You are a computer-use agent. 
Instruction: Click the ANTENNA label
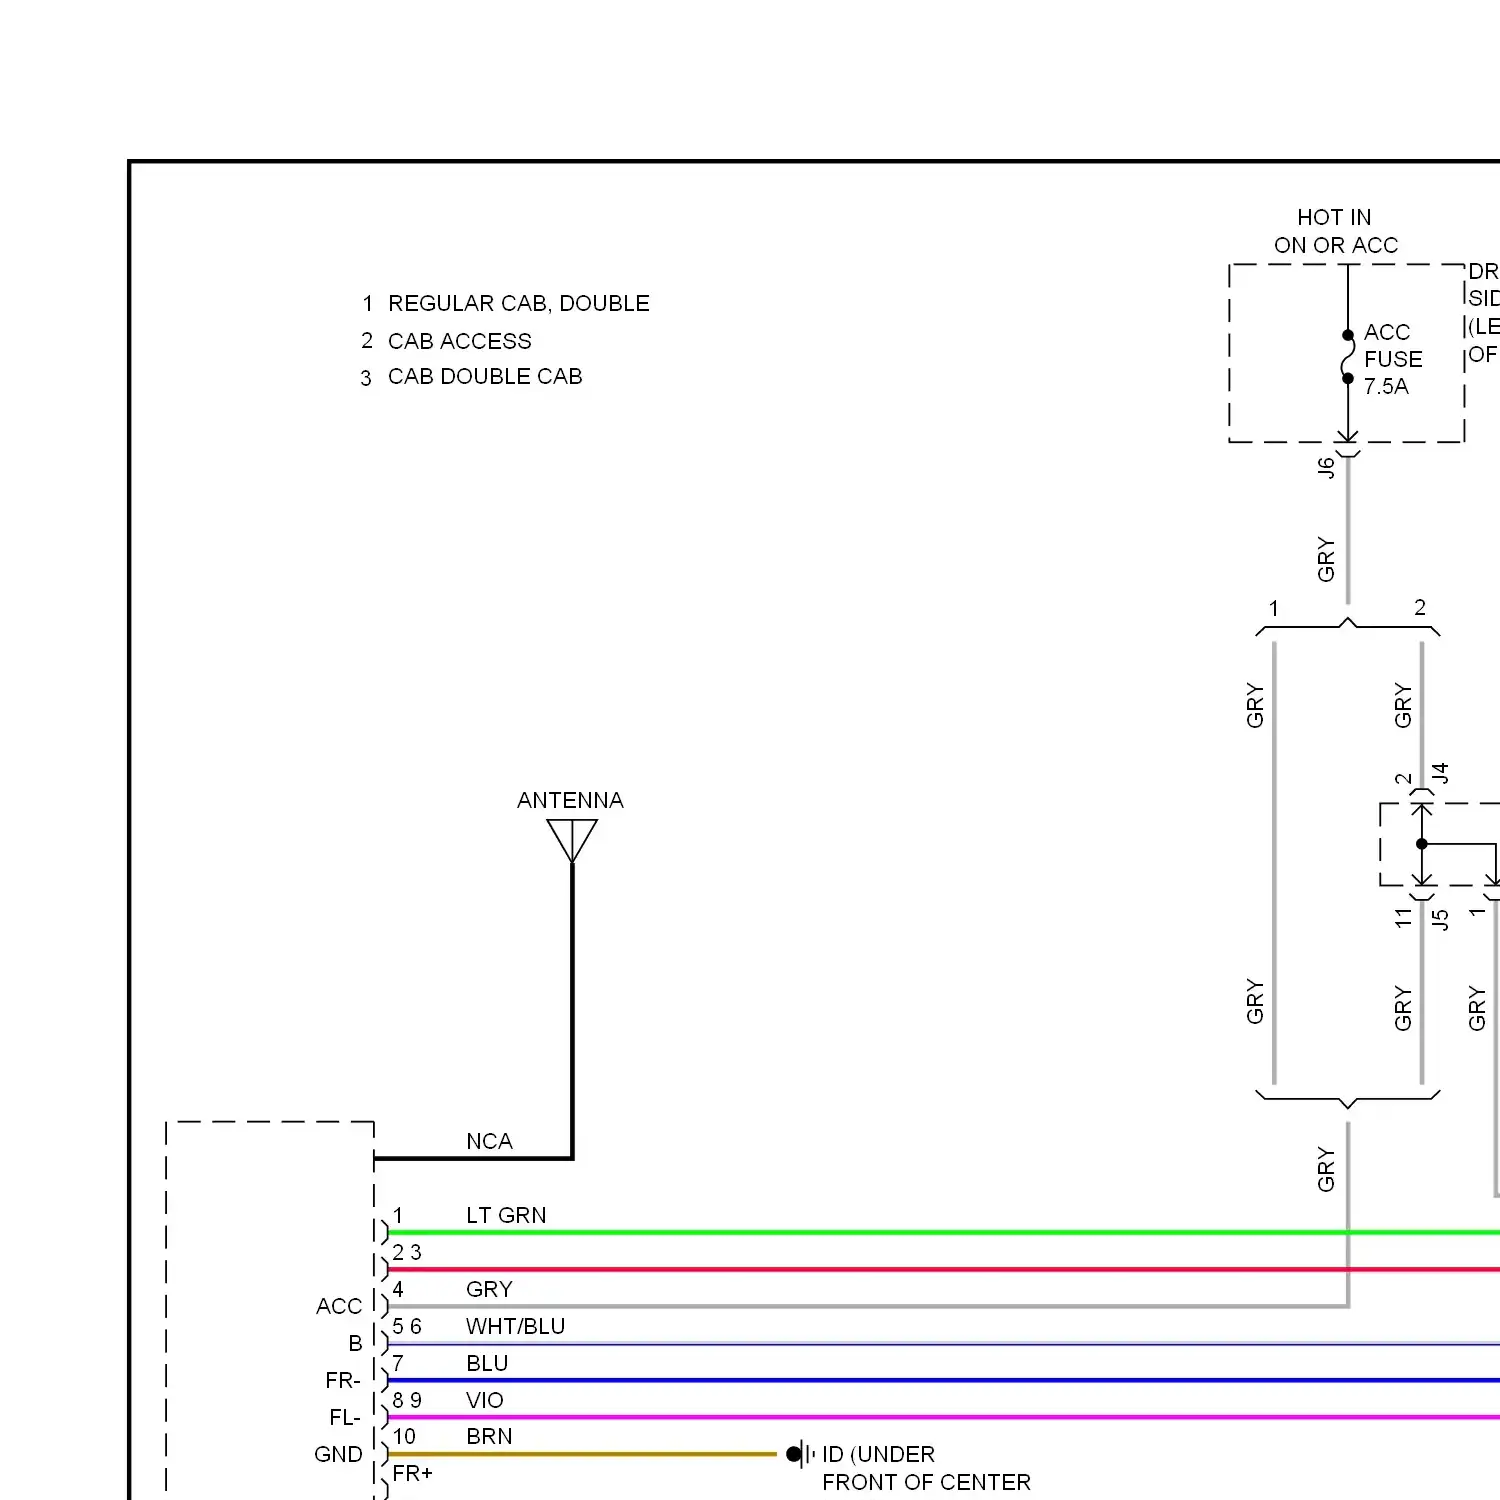point(570,800)
